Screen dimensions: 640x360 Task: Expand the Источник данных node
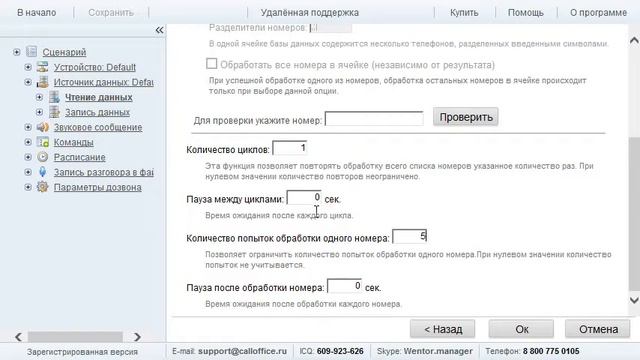28,82
